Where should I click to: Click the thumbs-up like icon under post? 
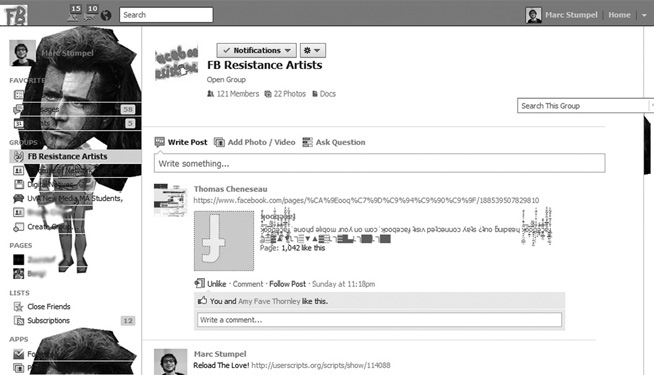(x=202, y=300)
